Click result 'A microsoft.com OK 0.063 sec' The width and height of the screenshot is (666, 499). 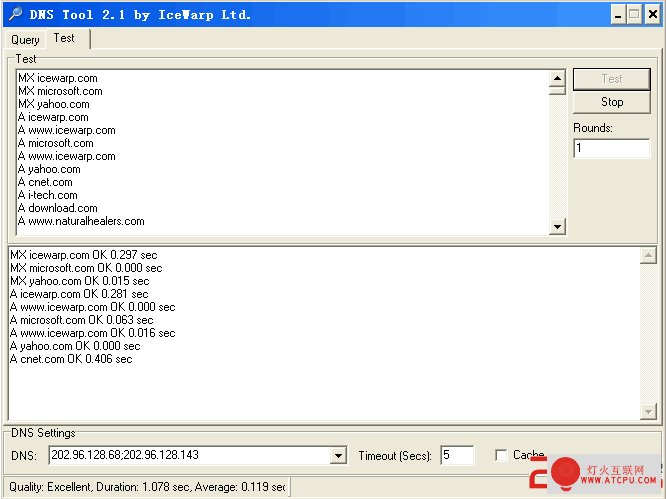[82, 320]
